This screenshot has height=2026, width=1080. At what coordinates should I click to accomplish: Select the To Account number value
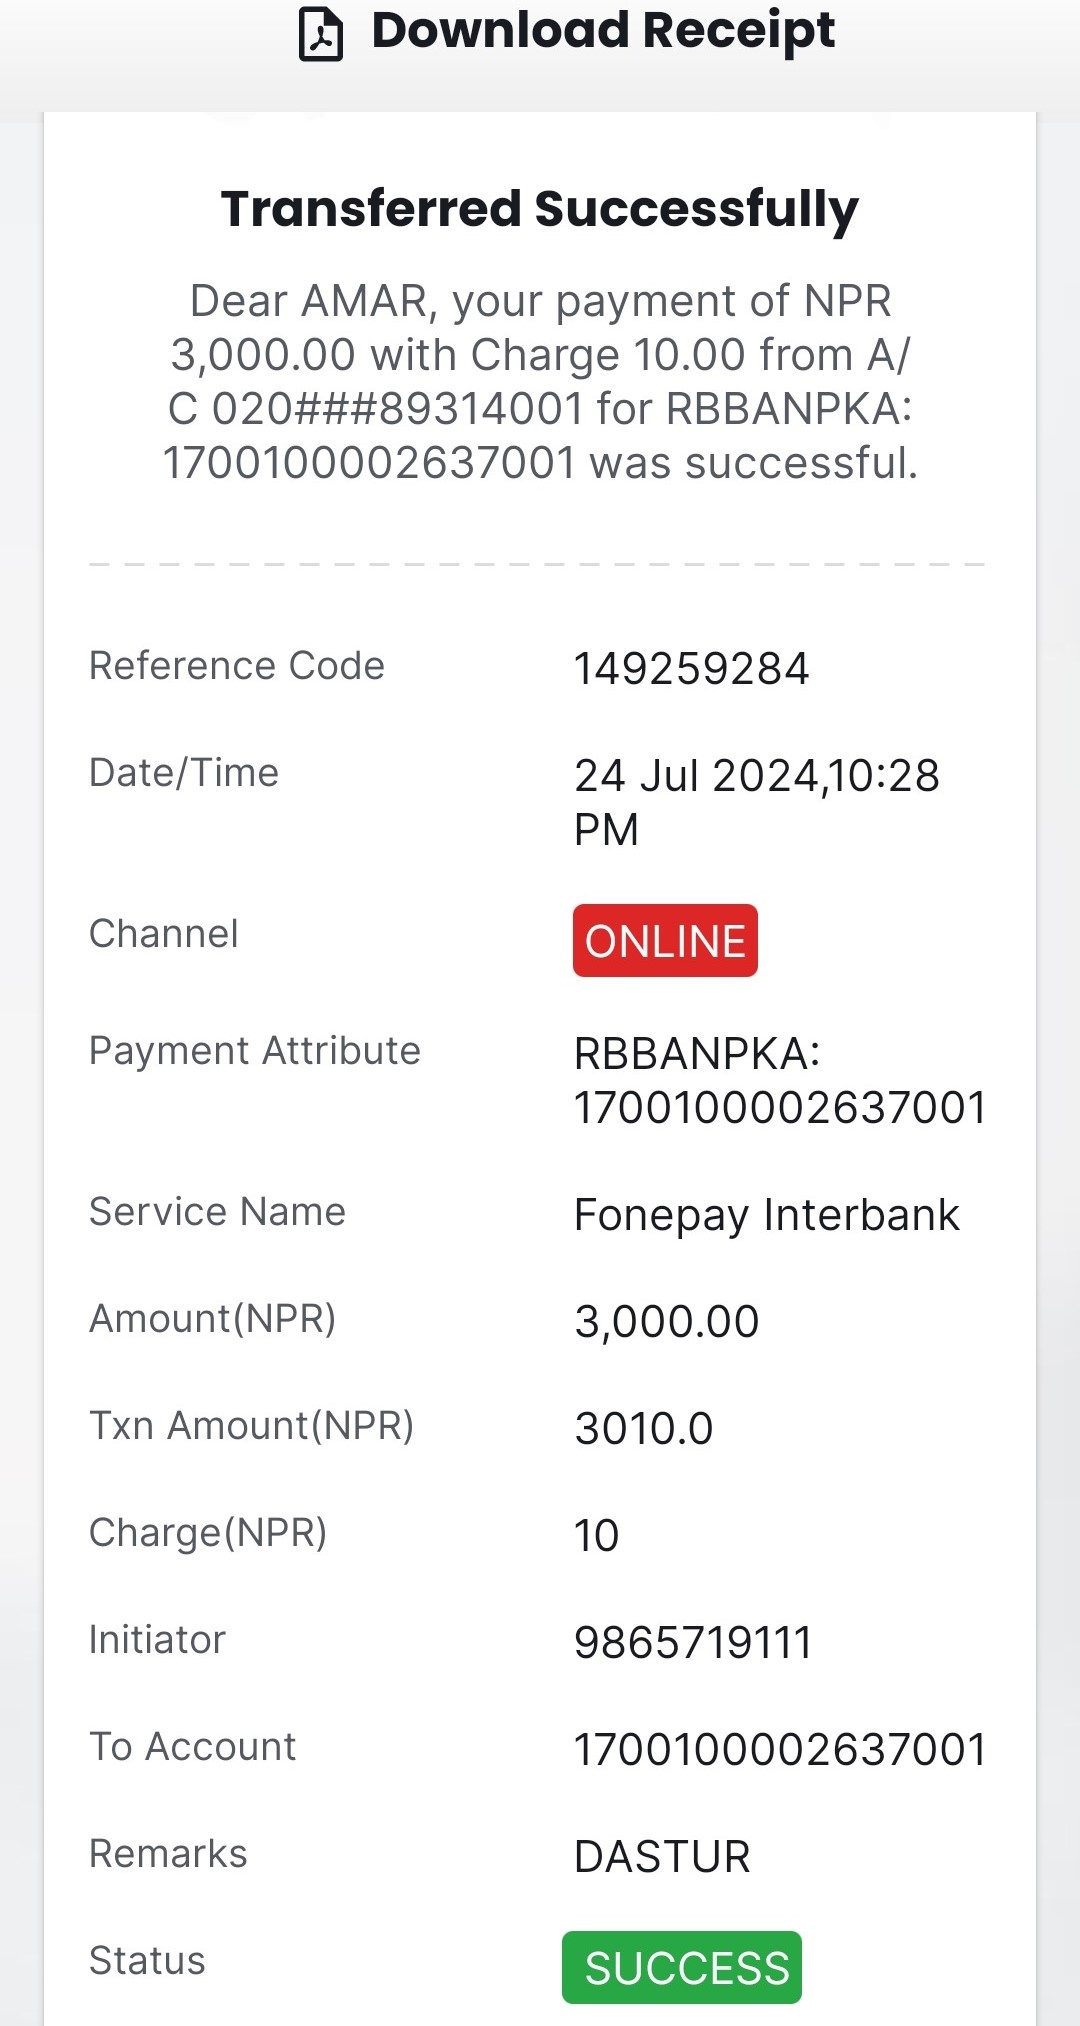(780, 1750)
